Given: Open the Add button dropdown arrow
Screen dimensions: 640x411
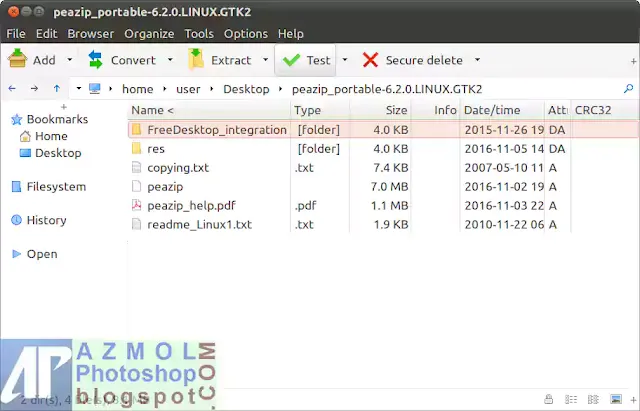Looking at the screenshot, I should (70, 60).
